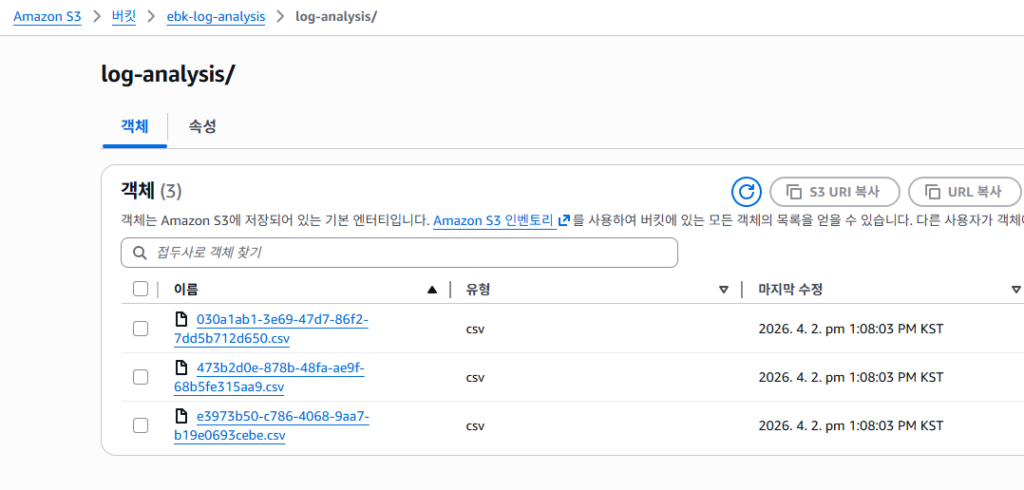Screen dimensions: 1024x490
Task: Click the magnifier icon in search box
Action: [x=138, y=254]
